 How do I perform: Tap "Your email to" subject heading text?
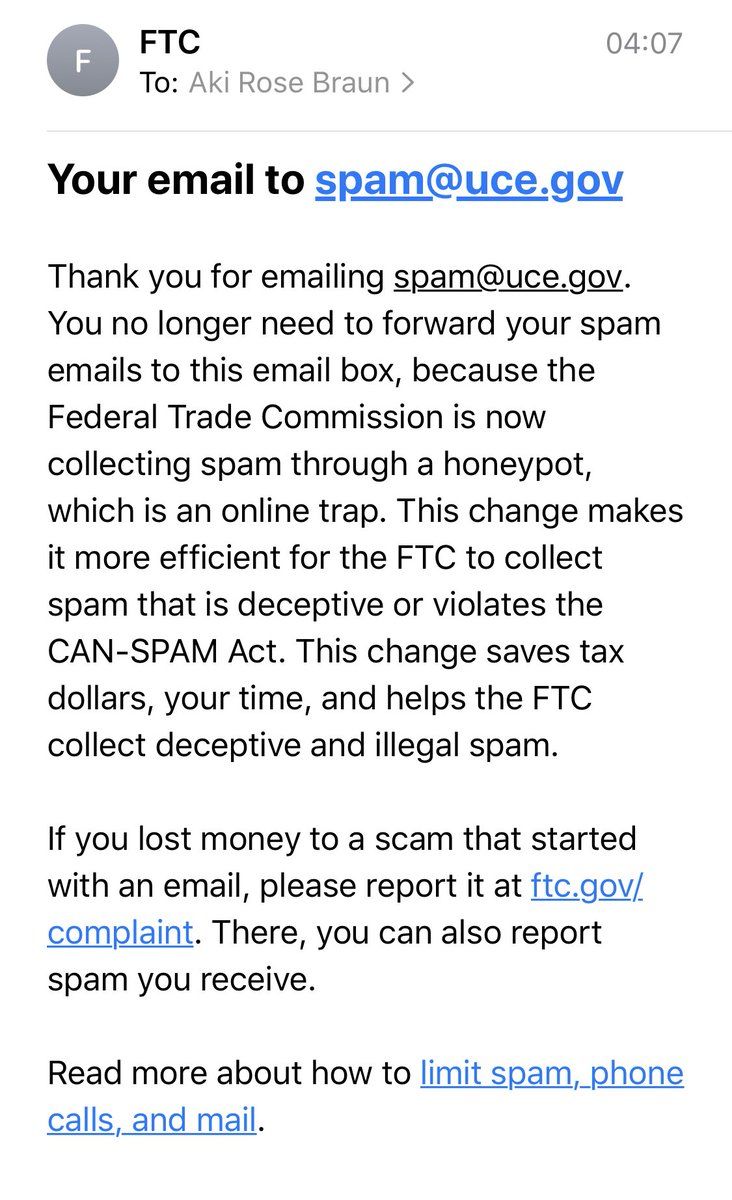click(x=176, y=180)
